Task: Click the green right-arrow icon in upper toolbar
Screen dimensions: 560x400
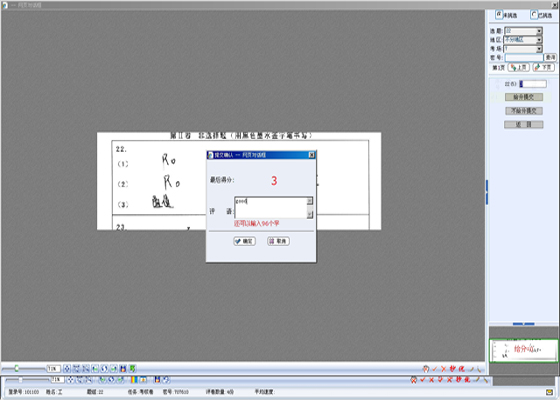Action: point(114,369)
